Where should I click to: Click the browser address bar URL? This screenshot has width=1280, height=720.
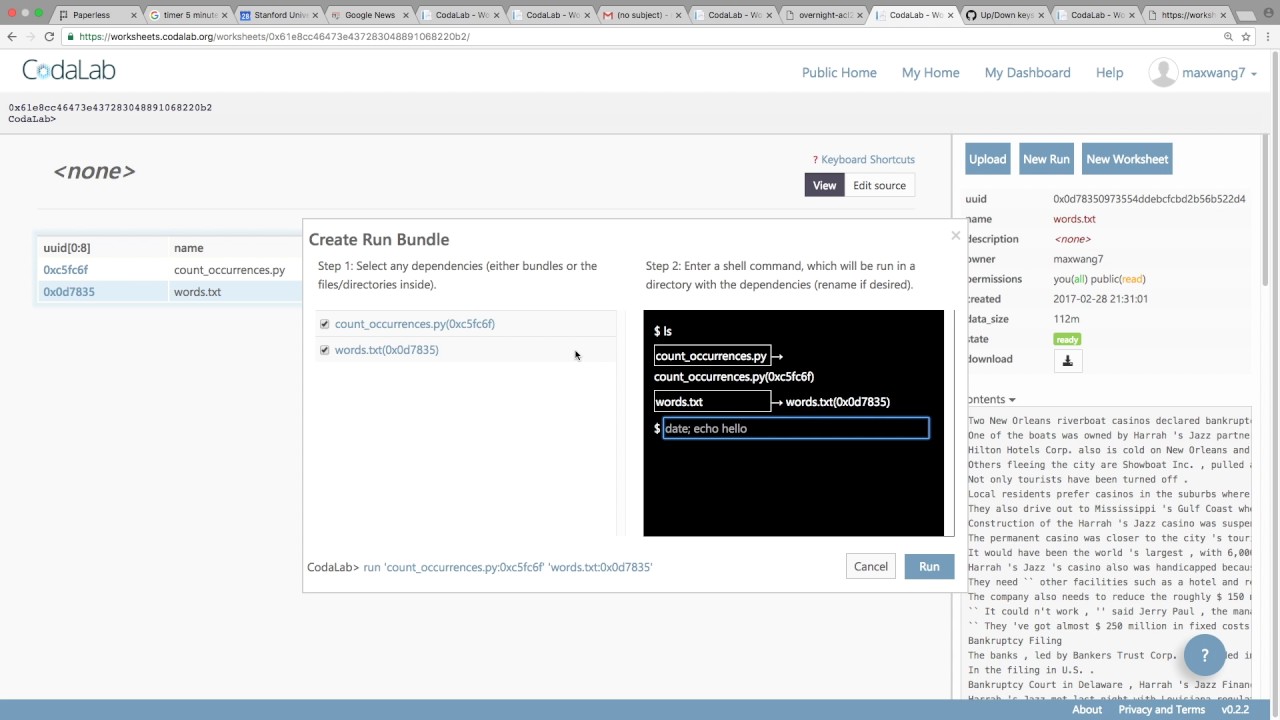274,36
